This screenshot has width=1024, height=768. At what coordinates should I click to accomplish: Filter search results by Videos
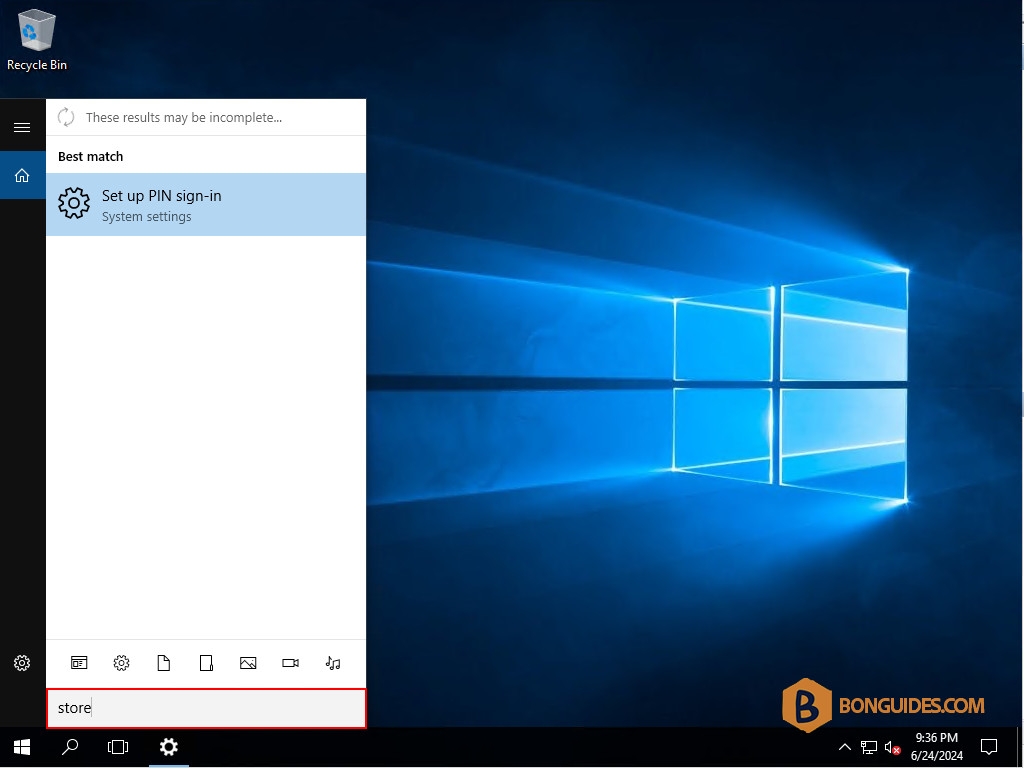coord(291,663)
